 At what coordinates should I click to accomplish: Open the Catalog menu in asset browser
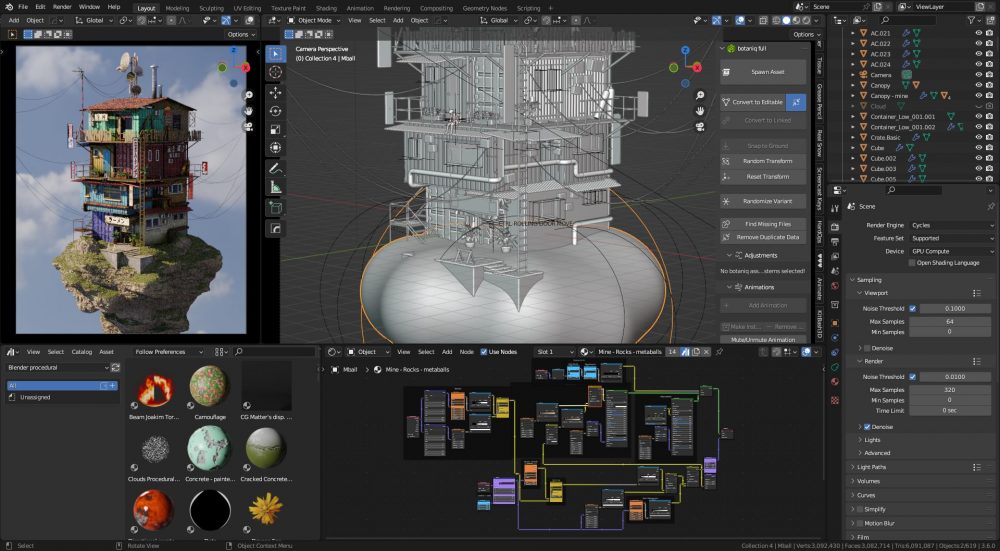pos(82,352)
